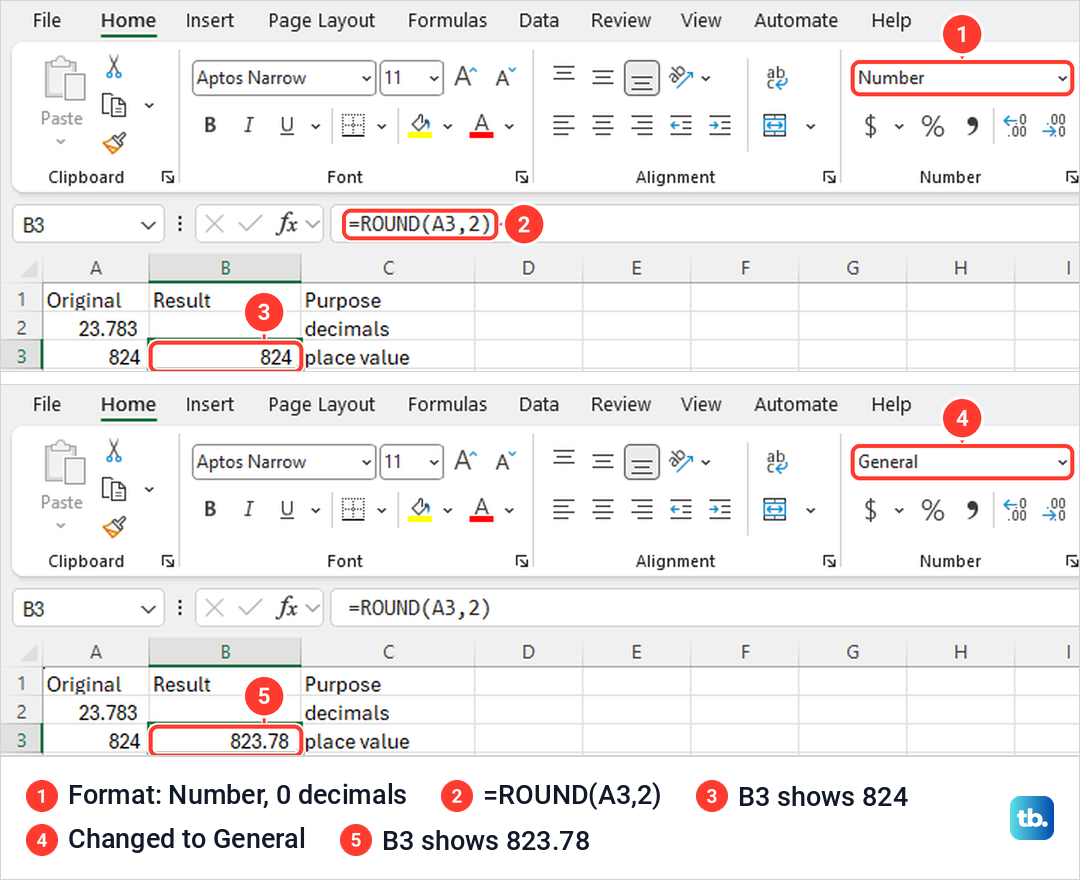
Task: Apply Comma style in upper ribbon
Action: point(972,126)
